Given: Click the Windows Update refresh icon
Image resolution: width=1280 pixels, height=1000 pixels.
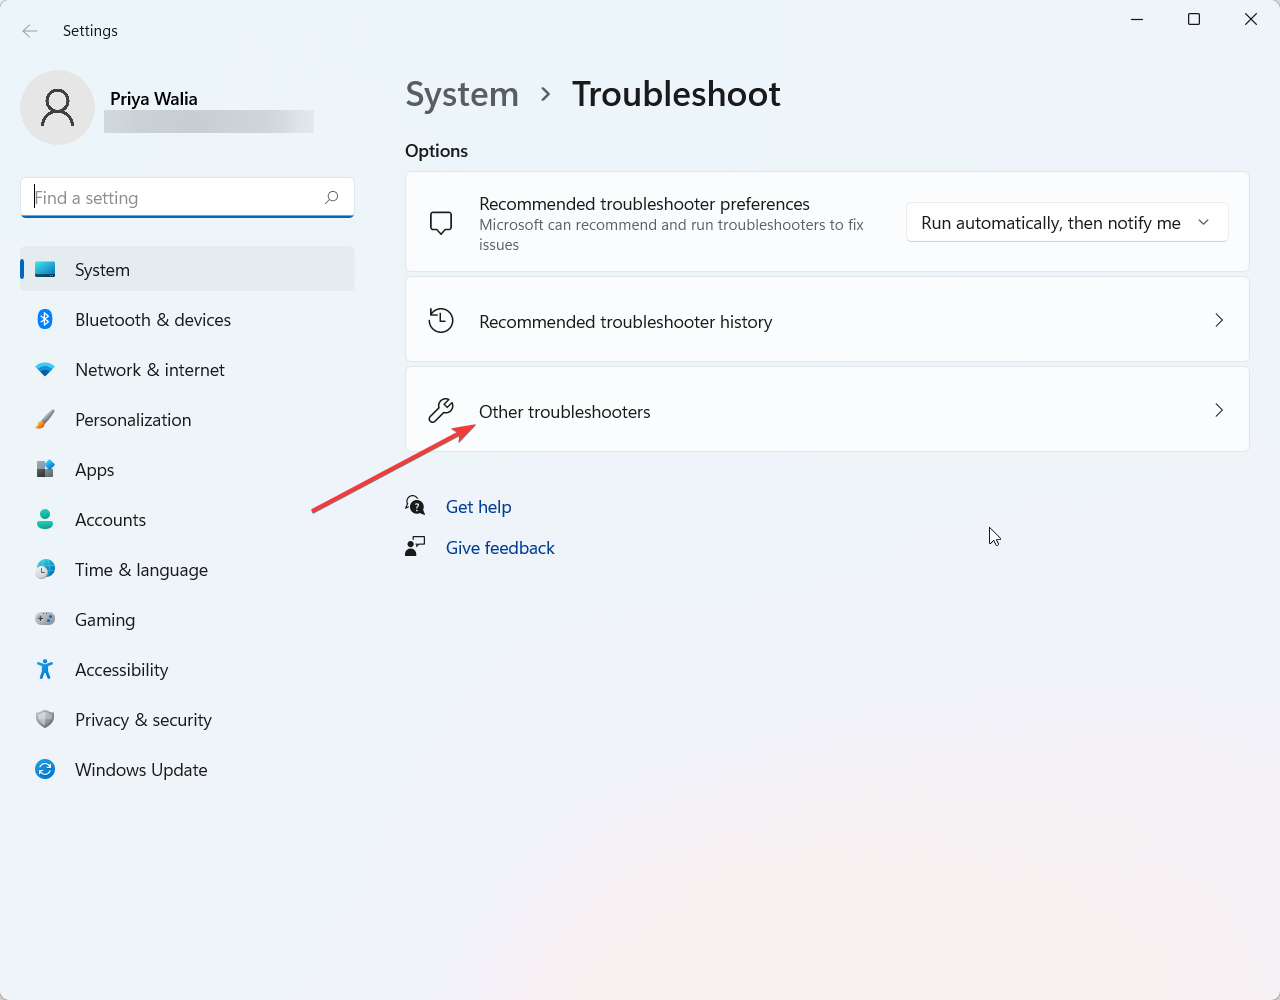Looking at the screenshot, I should pyautogui.click(x=45, y=769).
